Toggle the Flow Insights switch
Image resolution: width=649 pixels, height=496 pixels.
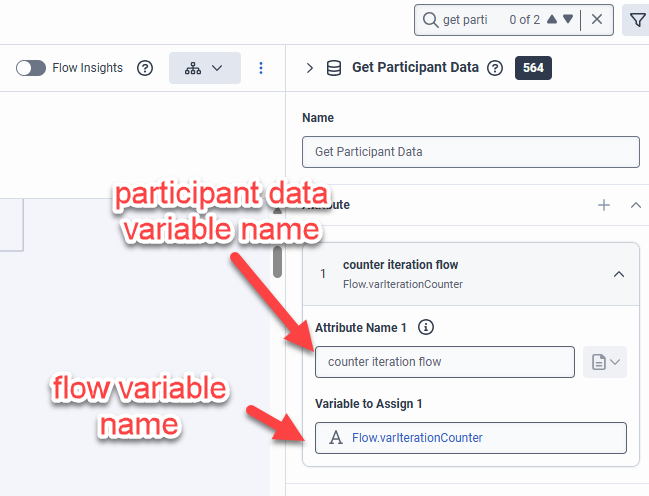[x=31, y=68]
